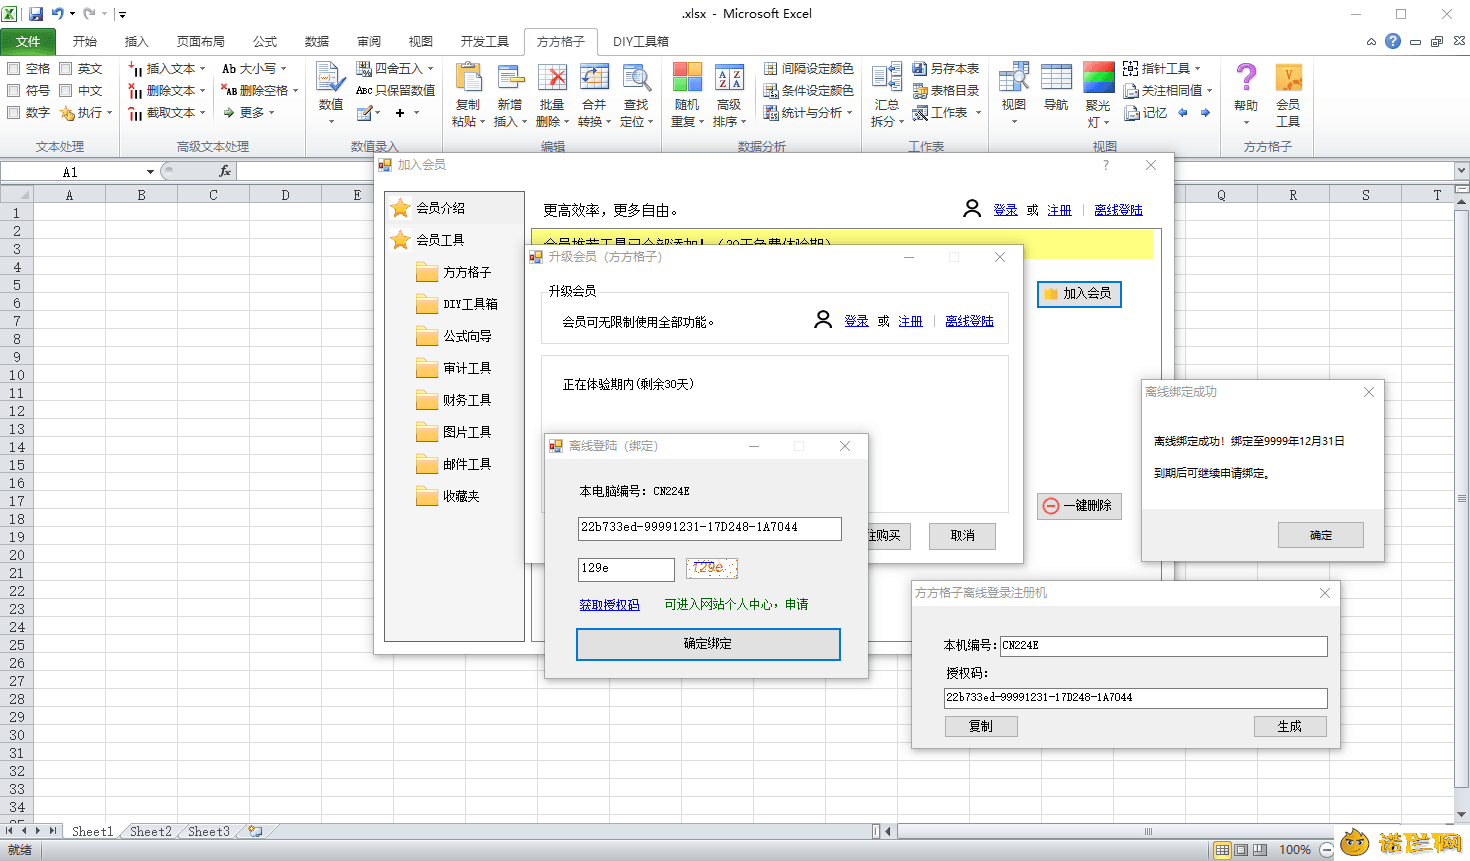Switch to the 开始 Home tab
Image resolution: width=1470 pixels, height=861 pixels.
coord(85,41)
